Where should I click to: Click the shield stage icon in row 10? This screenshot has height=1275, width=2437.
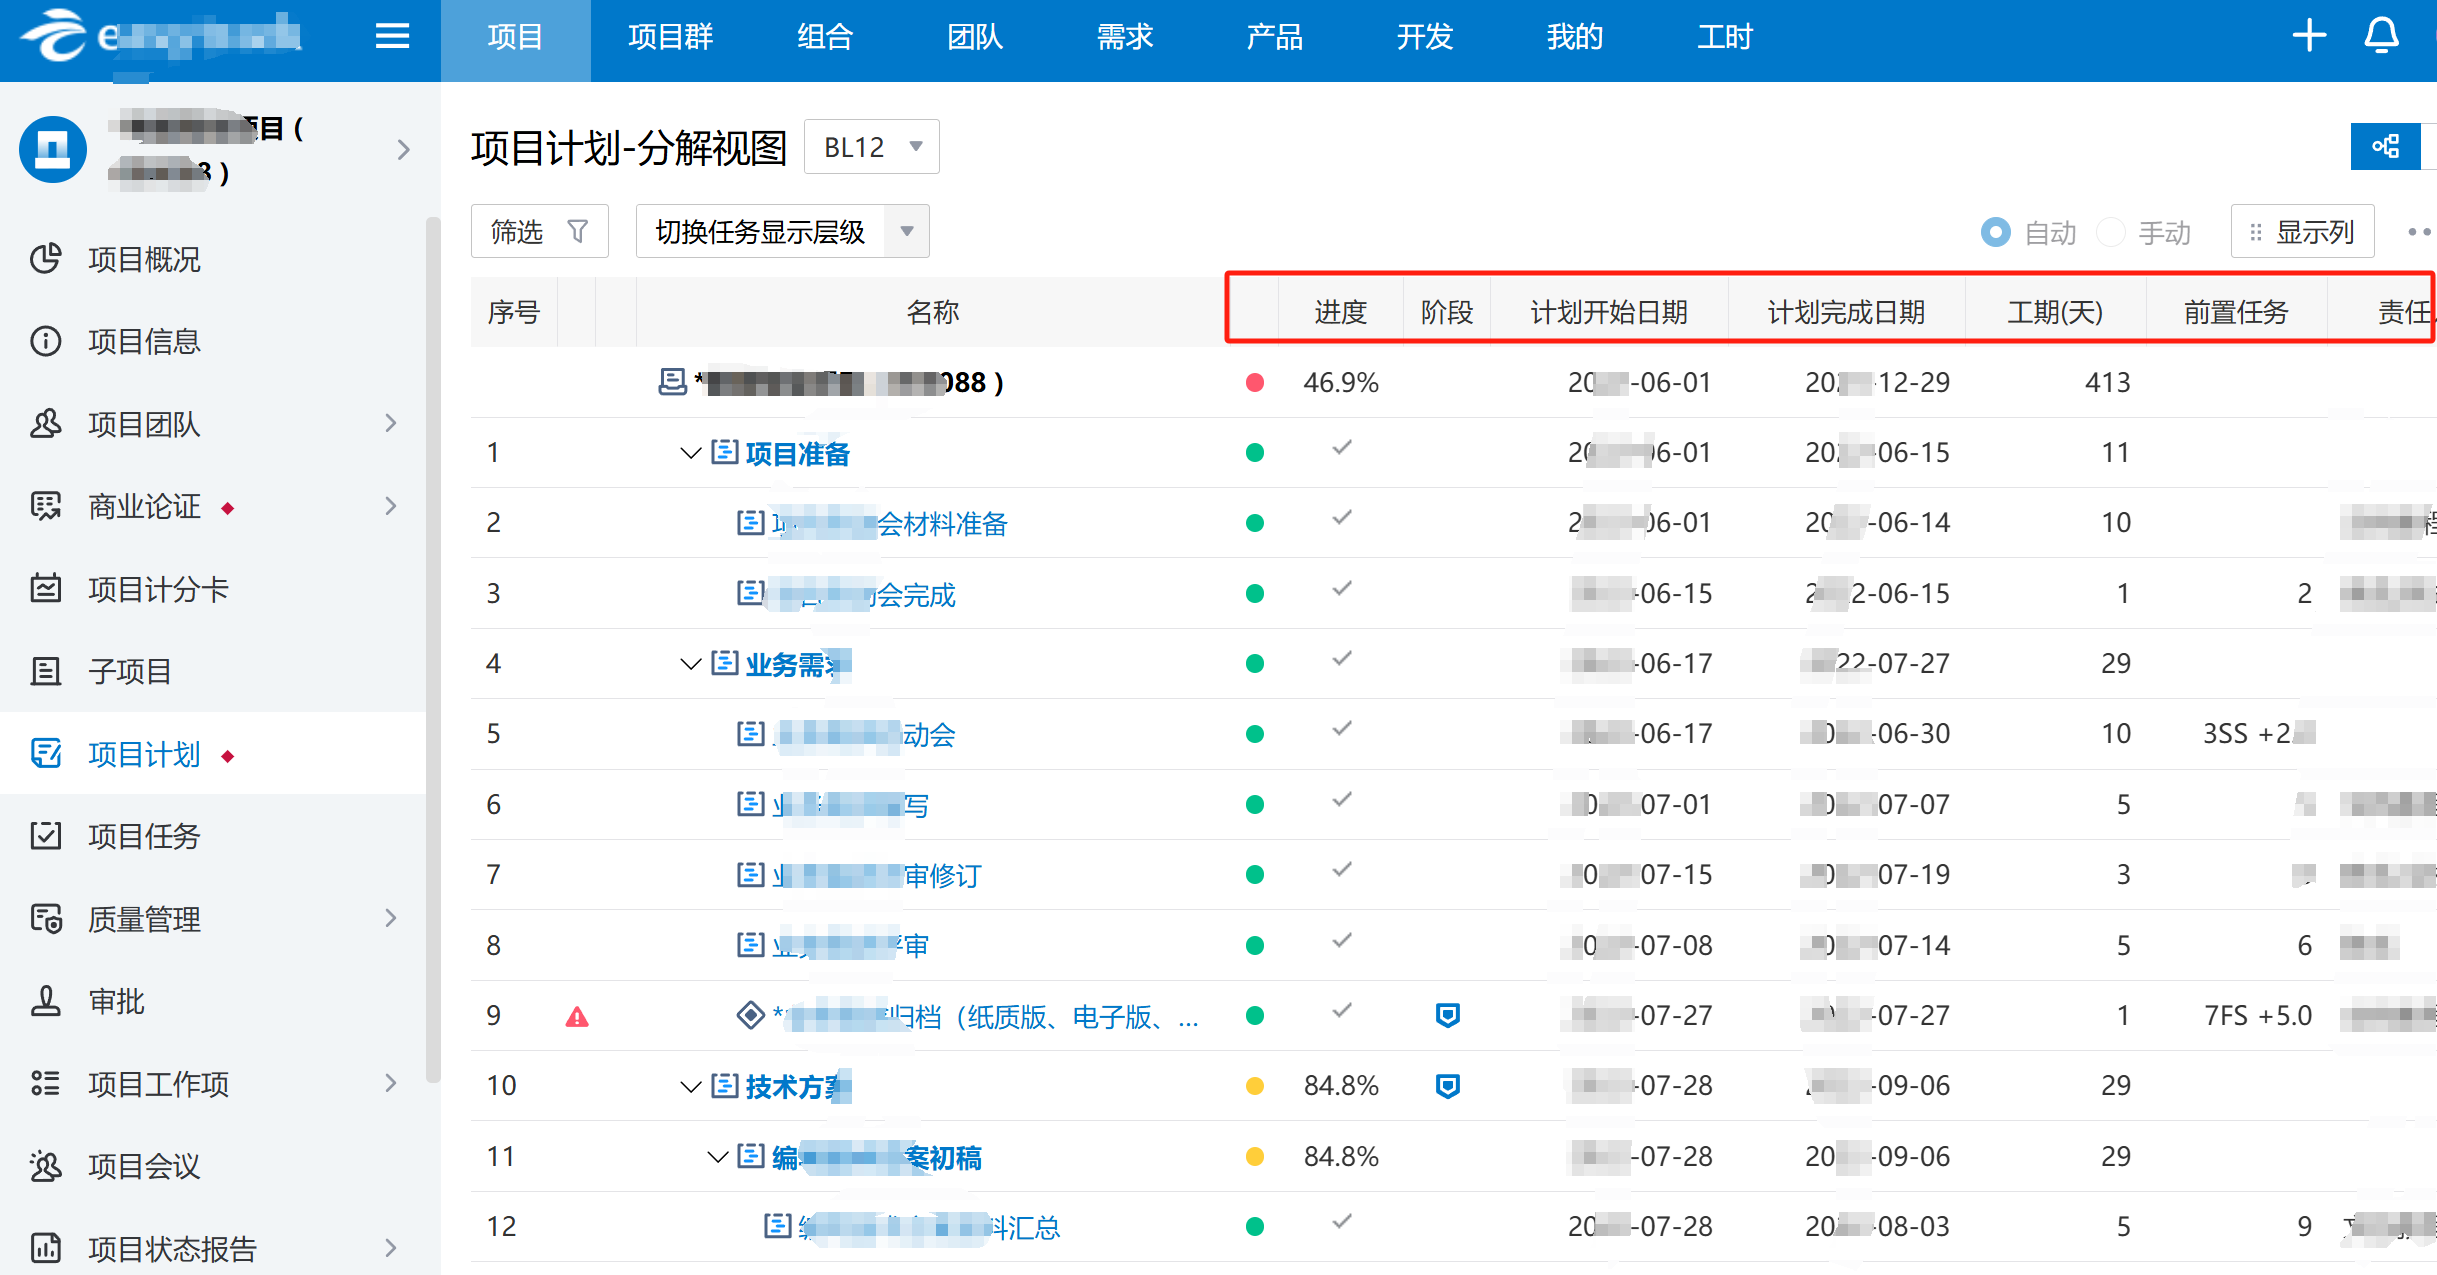[1447, 1086]
